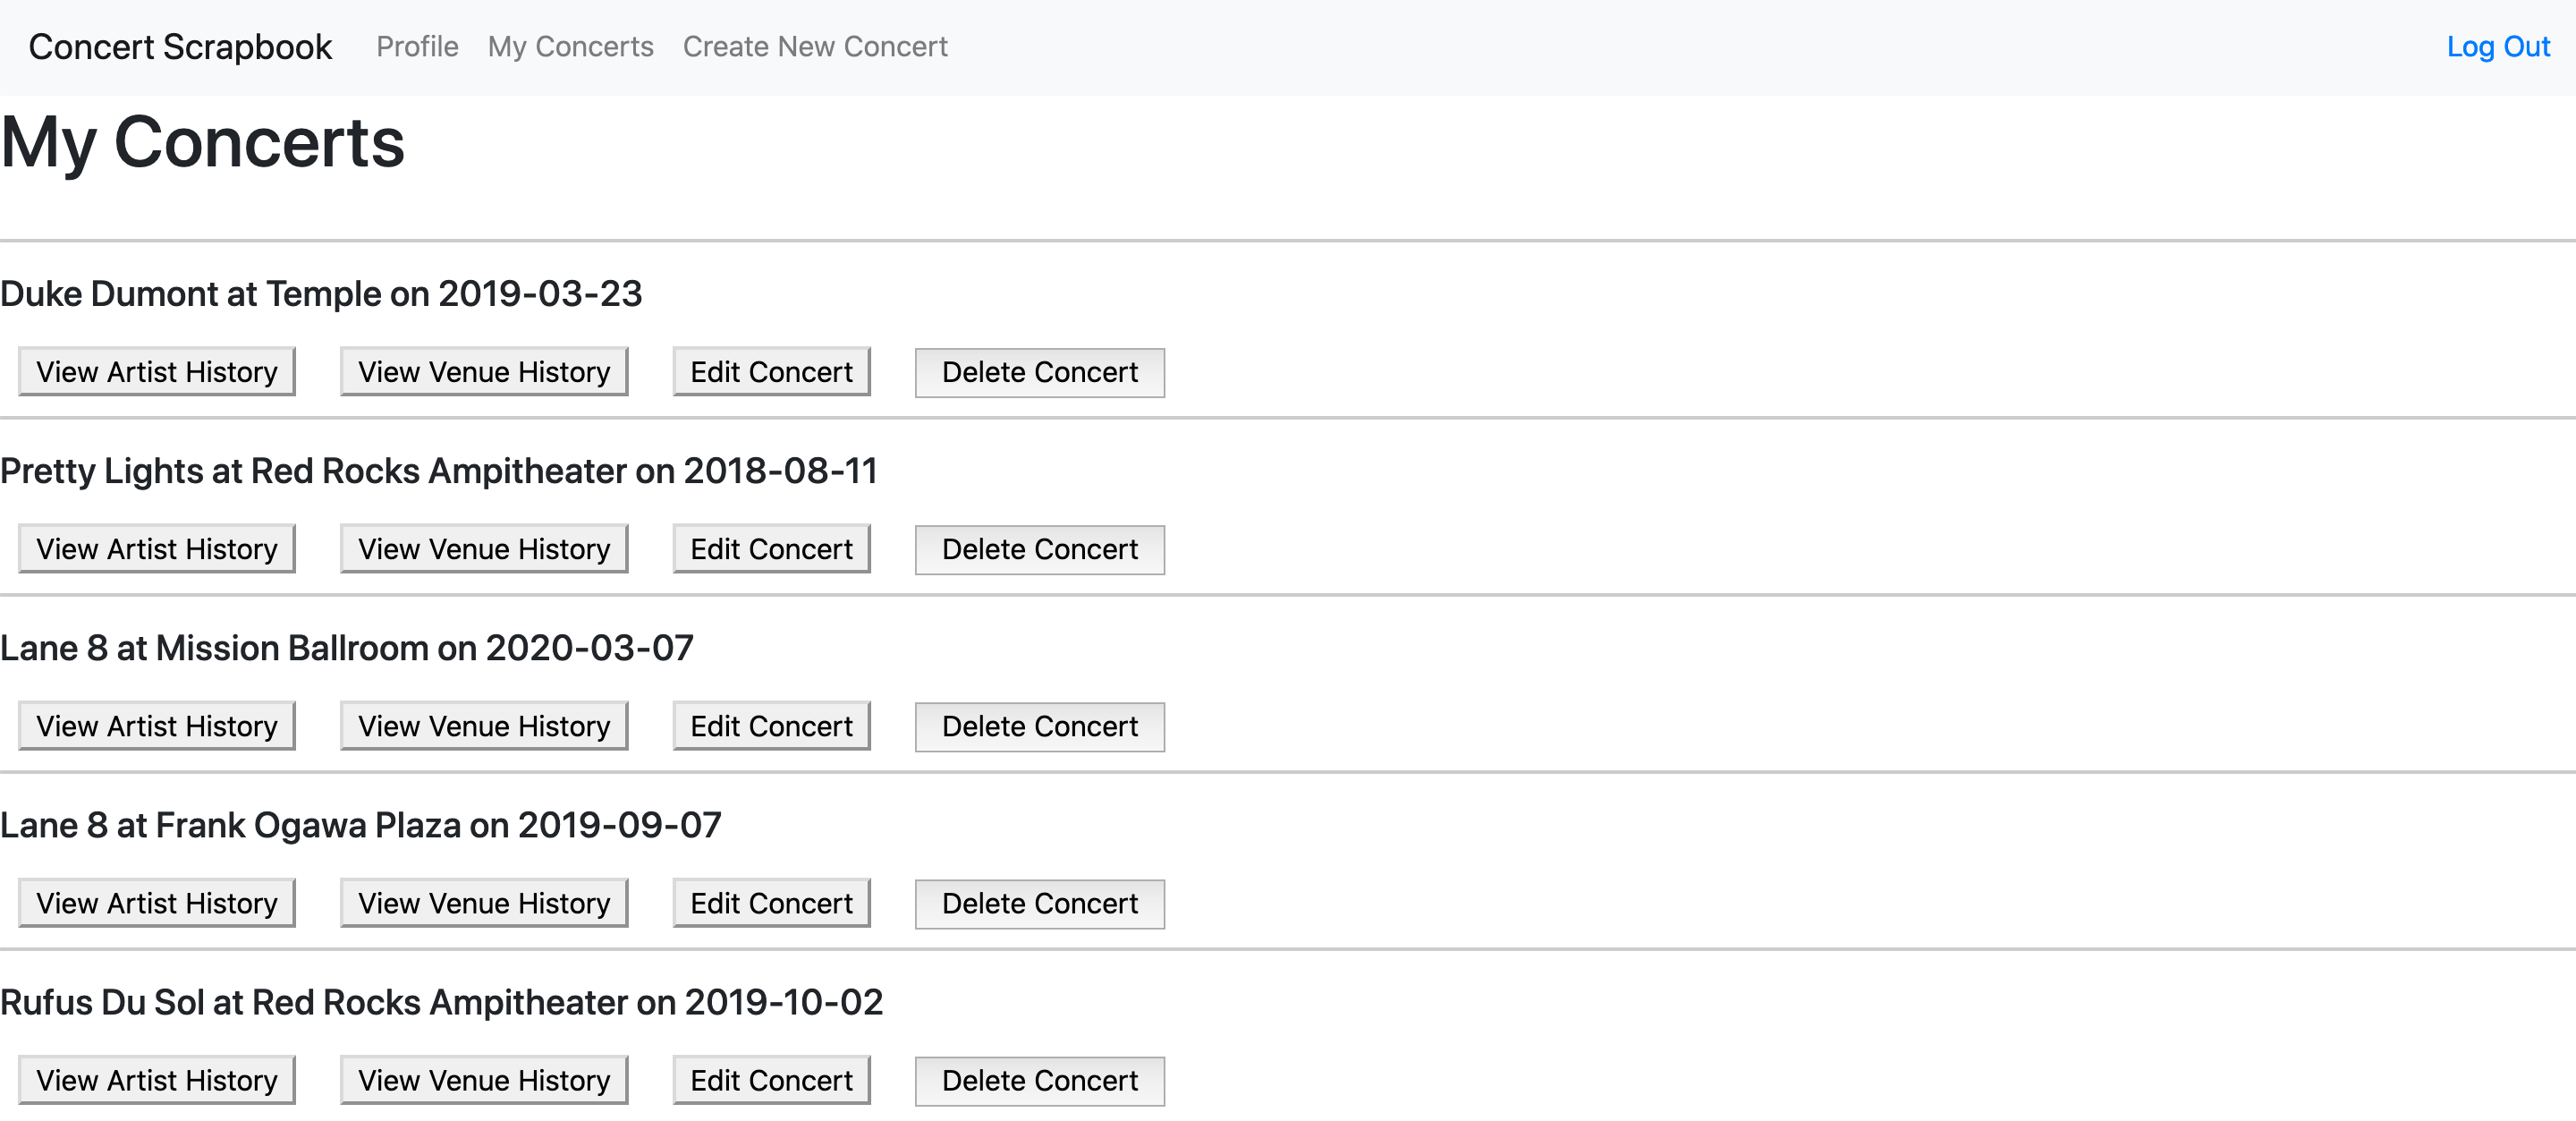The height and width of the screenshot is (1121, 2576).
Task: View Artist History for Frank Ogawa Plaza concert
Action: (157, 903)
